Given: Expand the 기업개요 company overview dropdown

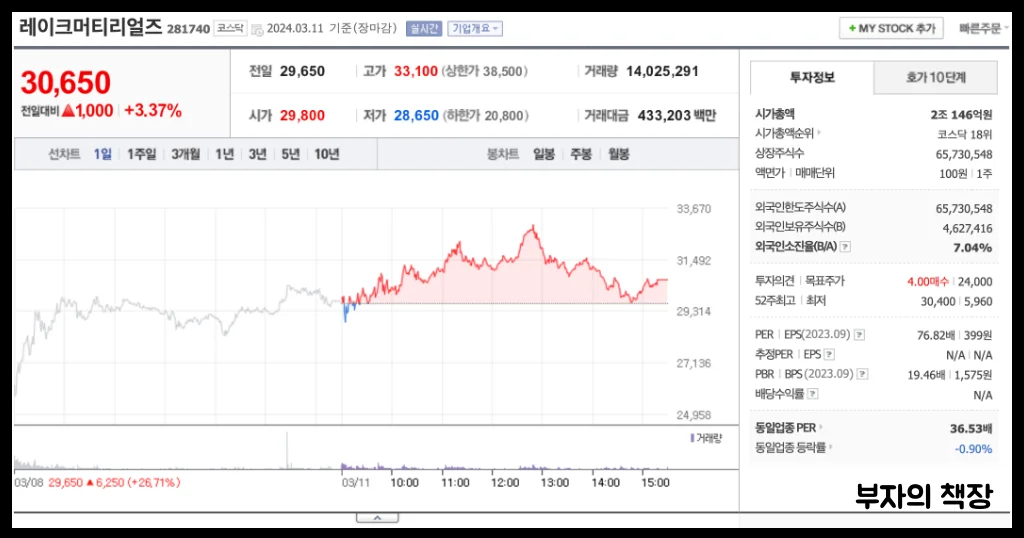Looking at the screenshot, I should [x=475, y=29].
